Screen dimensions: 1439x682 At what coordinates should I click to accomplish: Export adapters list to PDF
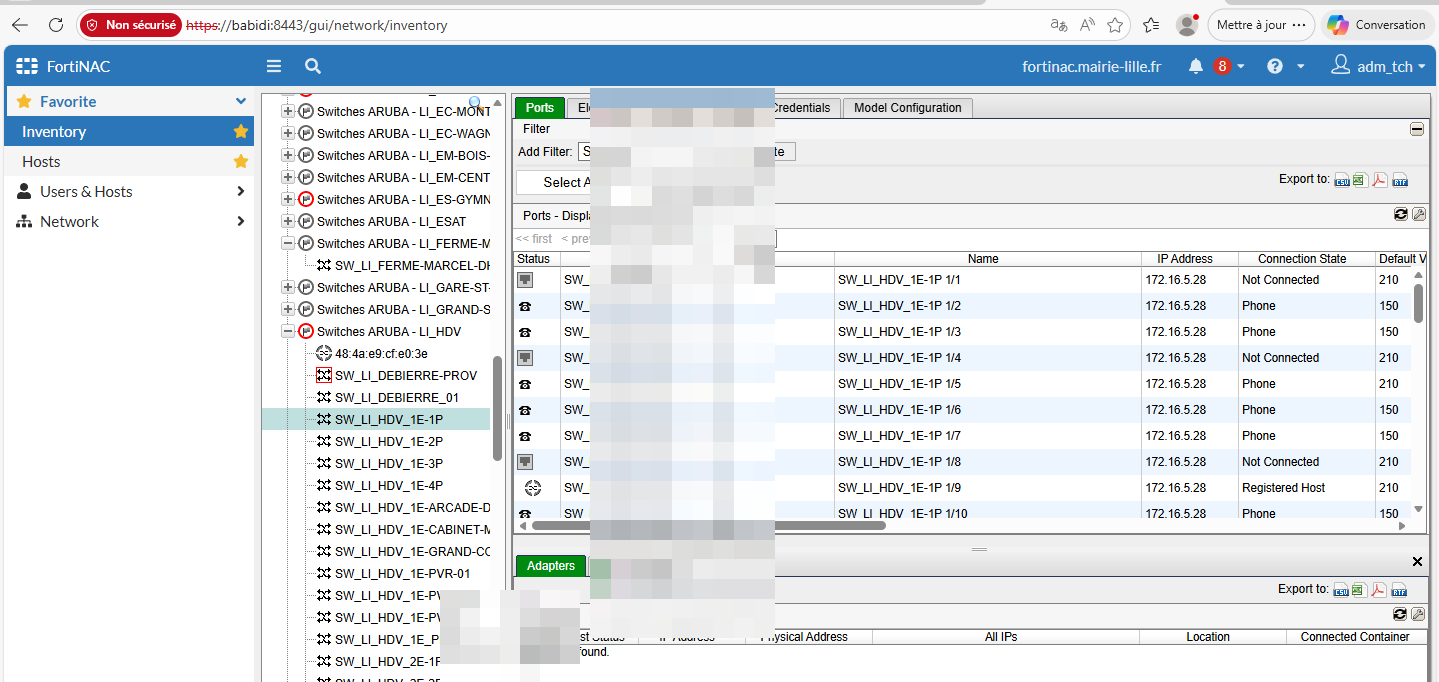click(1379, 590)
